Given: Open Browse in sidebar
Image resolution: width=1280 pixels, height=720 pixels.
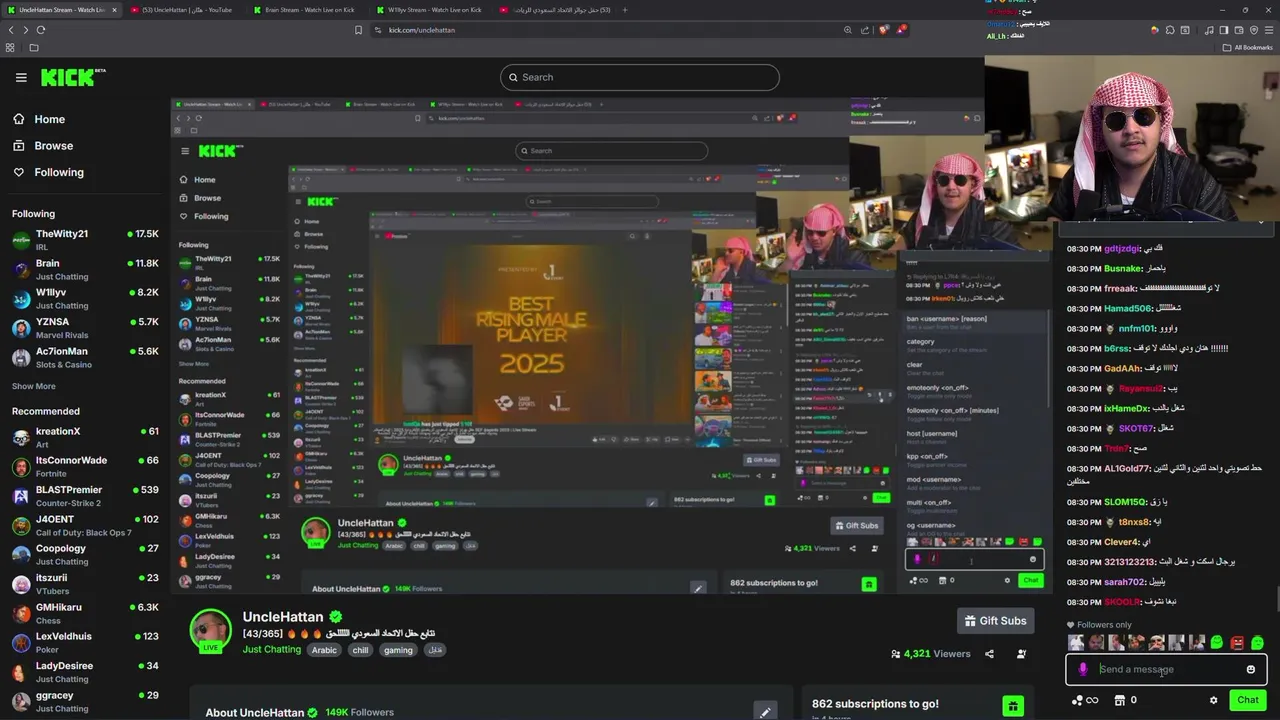Looking at the screenshot, I should pyautogui.click(x=43, y=146).
